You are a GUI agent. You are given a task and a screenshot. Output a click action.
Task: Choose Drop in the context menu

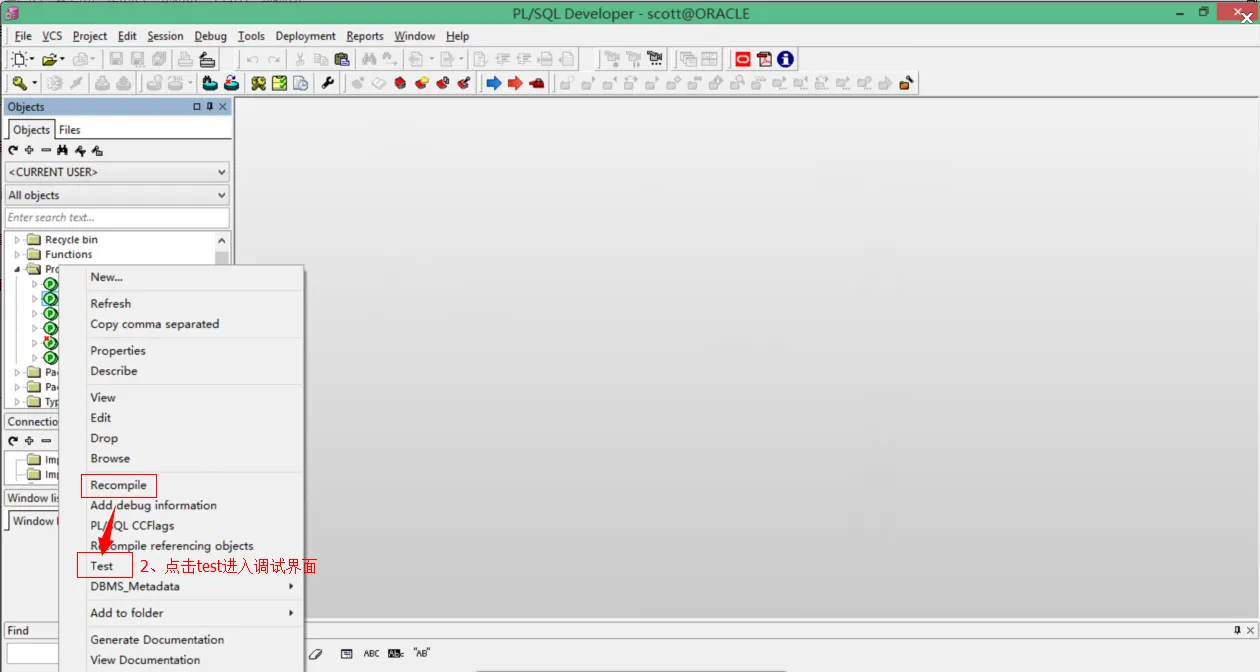point(104,438)
